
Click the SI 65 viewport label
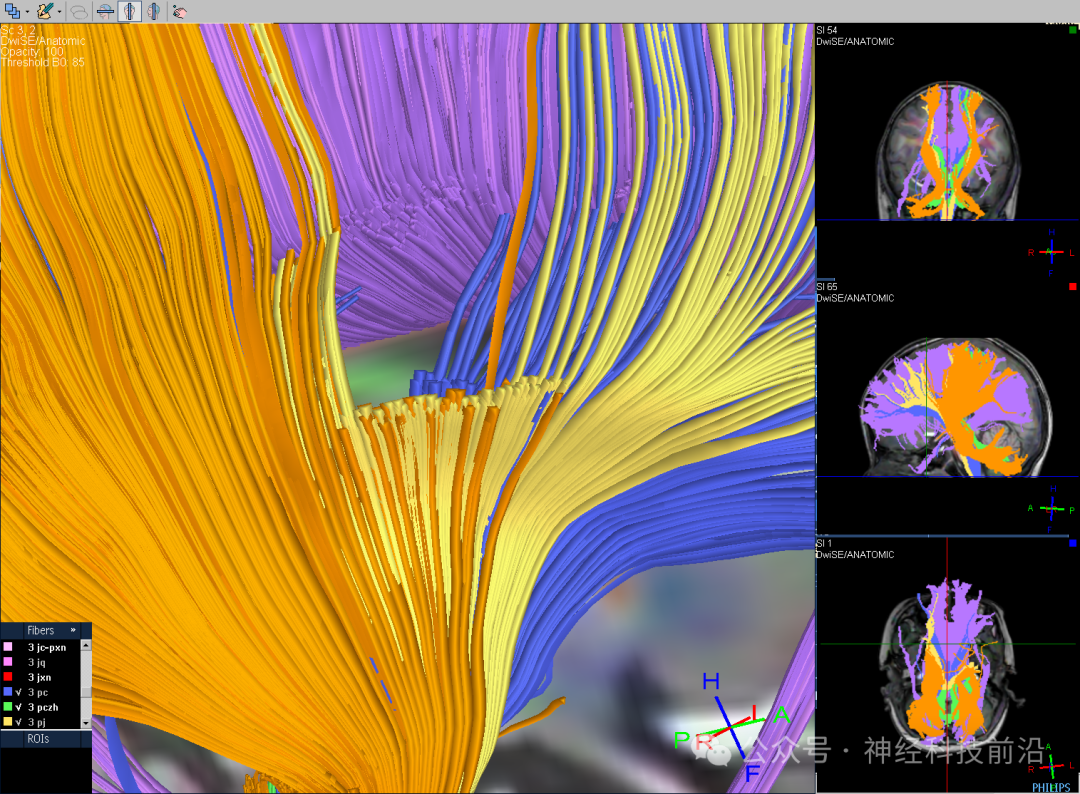click(827, 287)
